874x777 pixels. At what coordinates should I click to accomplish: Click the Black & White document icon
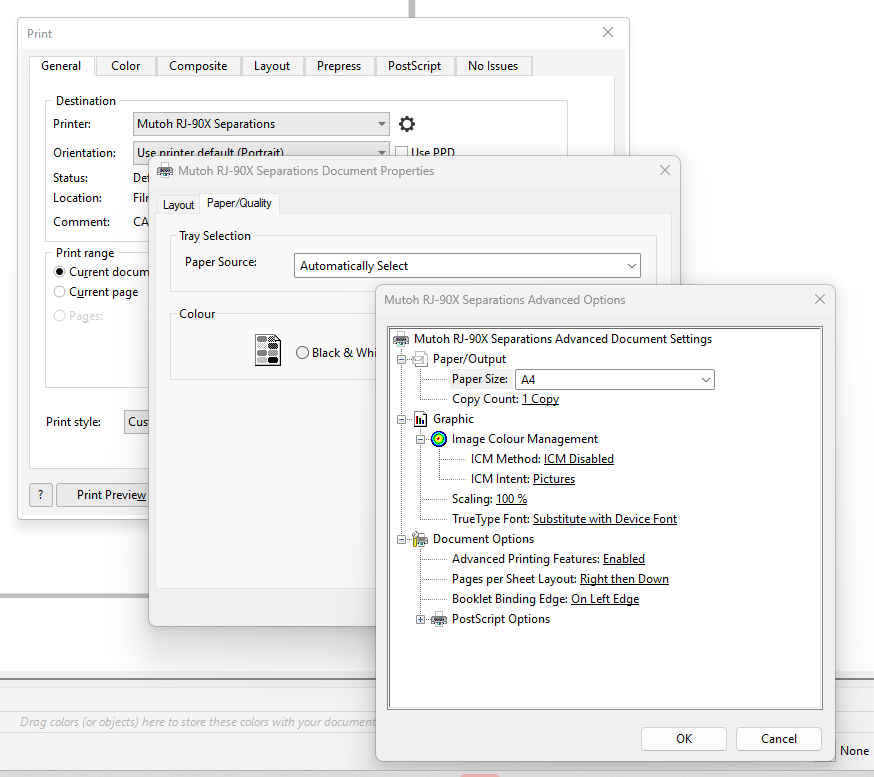click(x=268, y=350)
